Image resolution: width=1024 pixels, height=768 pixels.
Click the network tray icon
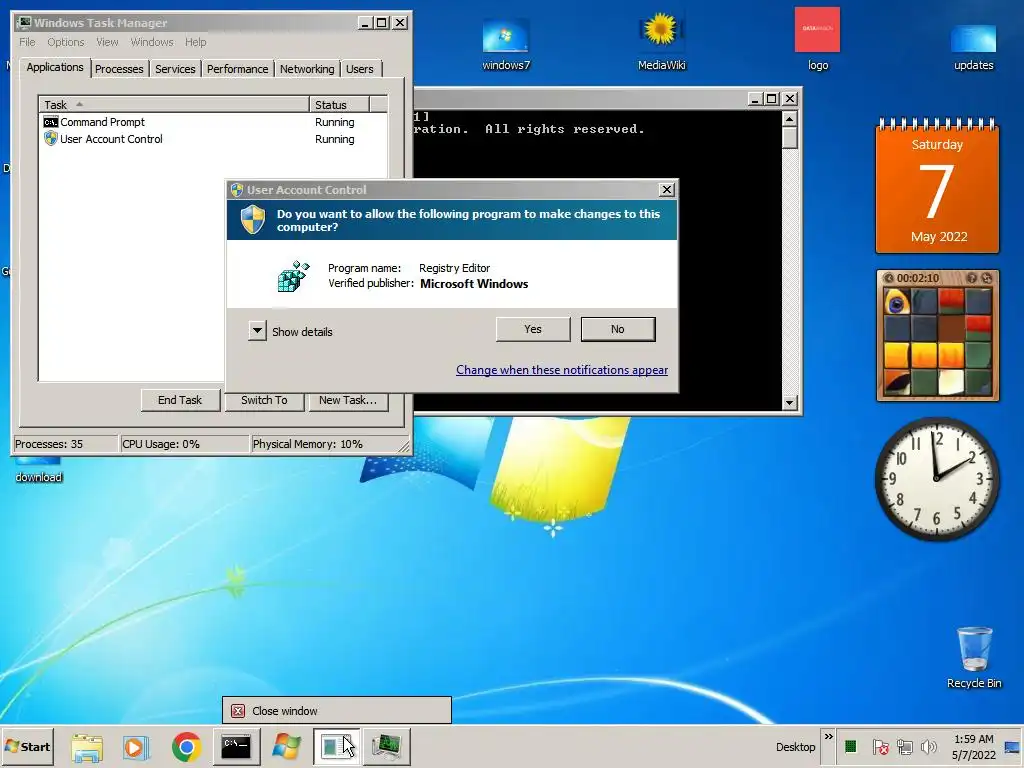[904, 746]
